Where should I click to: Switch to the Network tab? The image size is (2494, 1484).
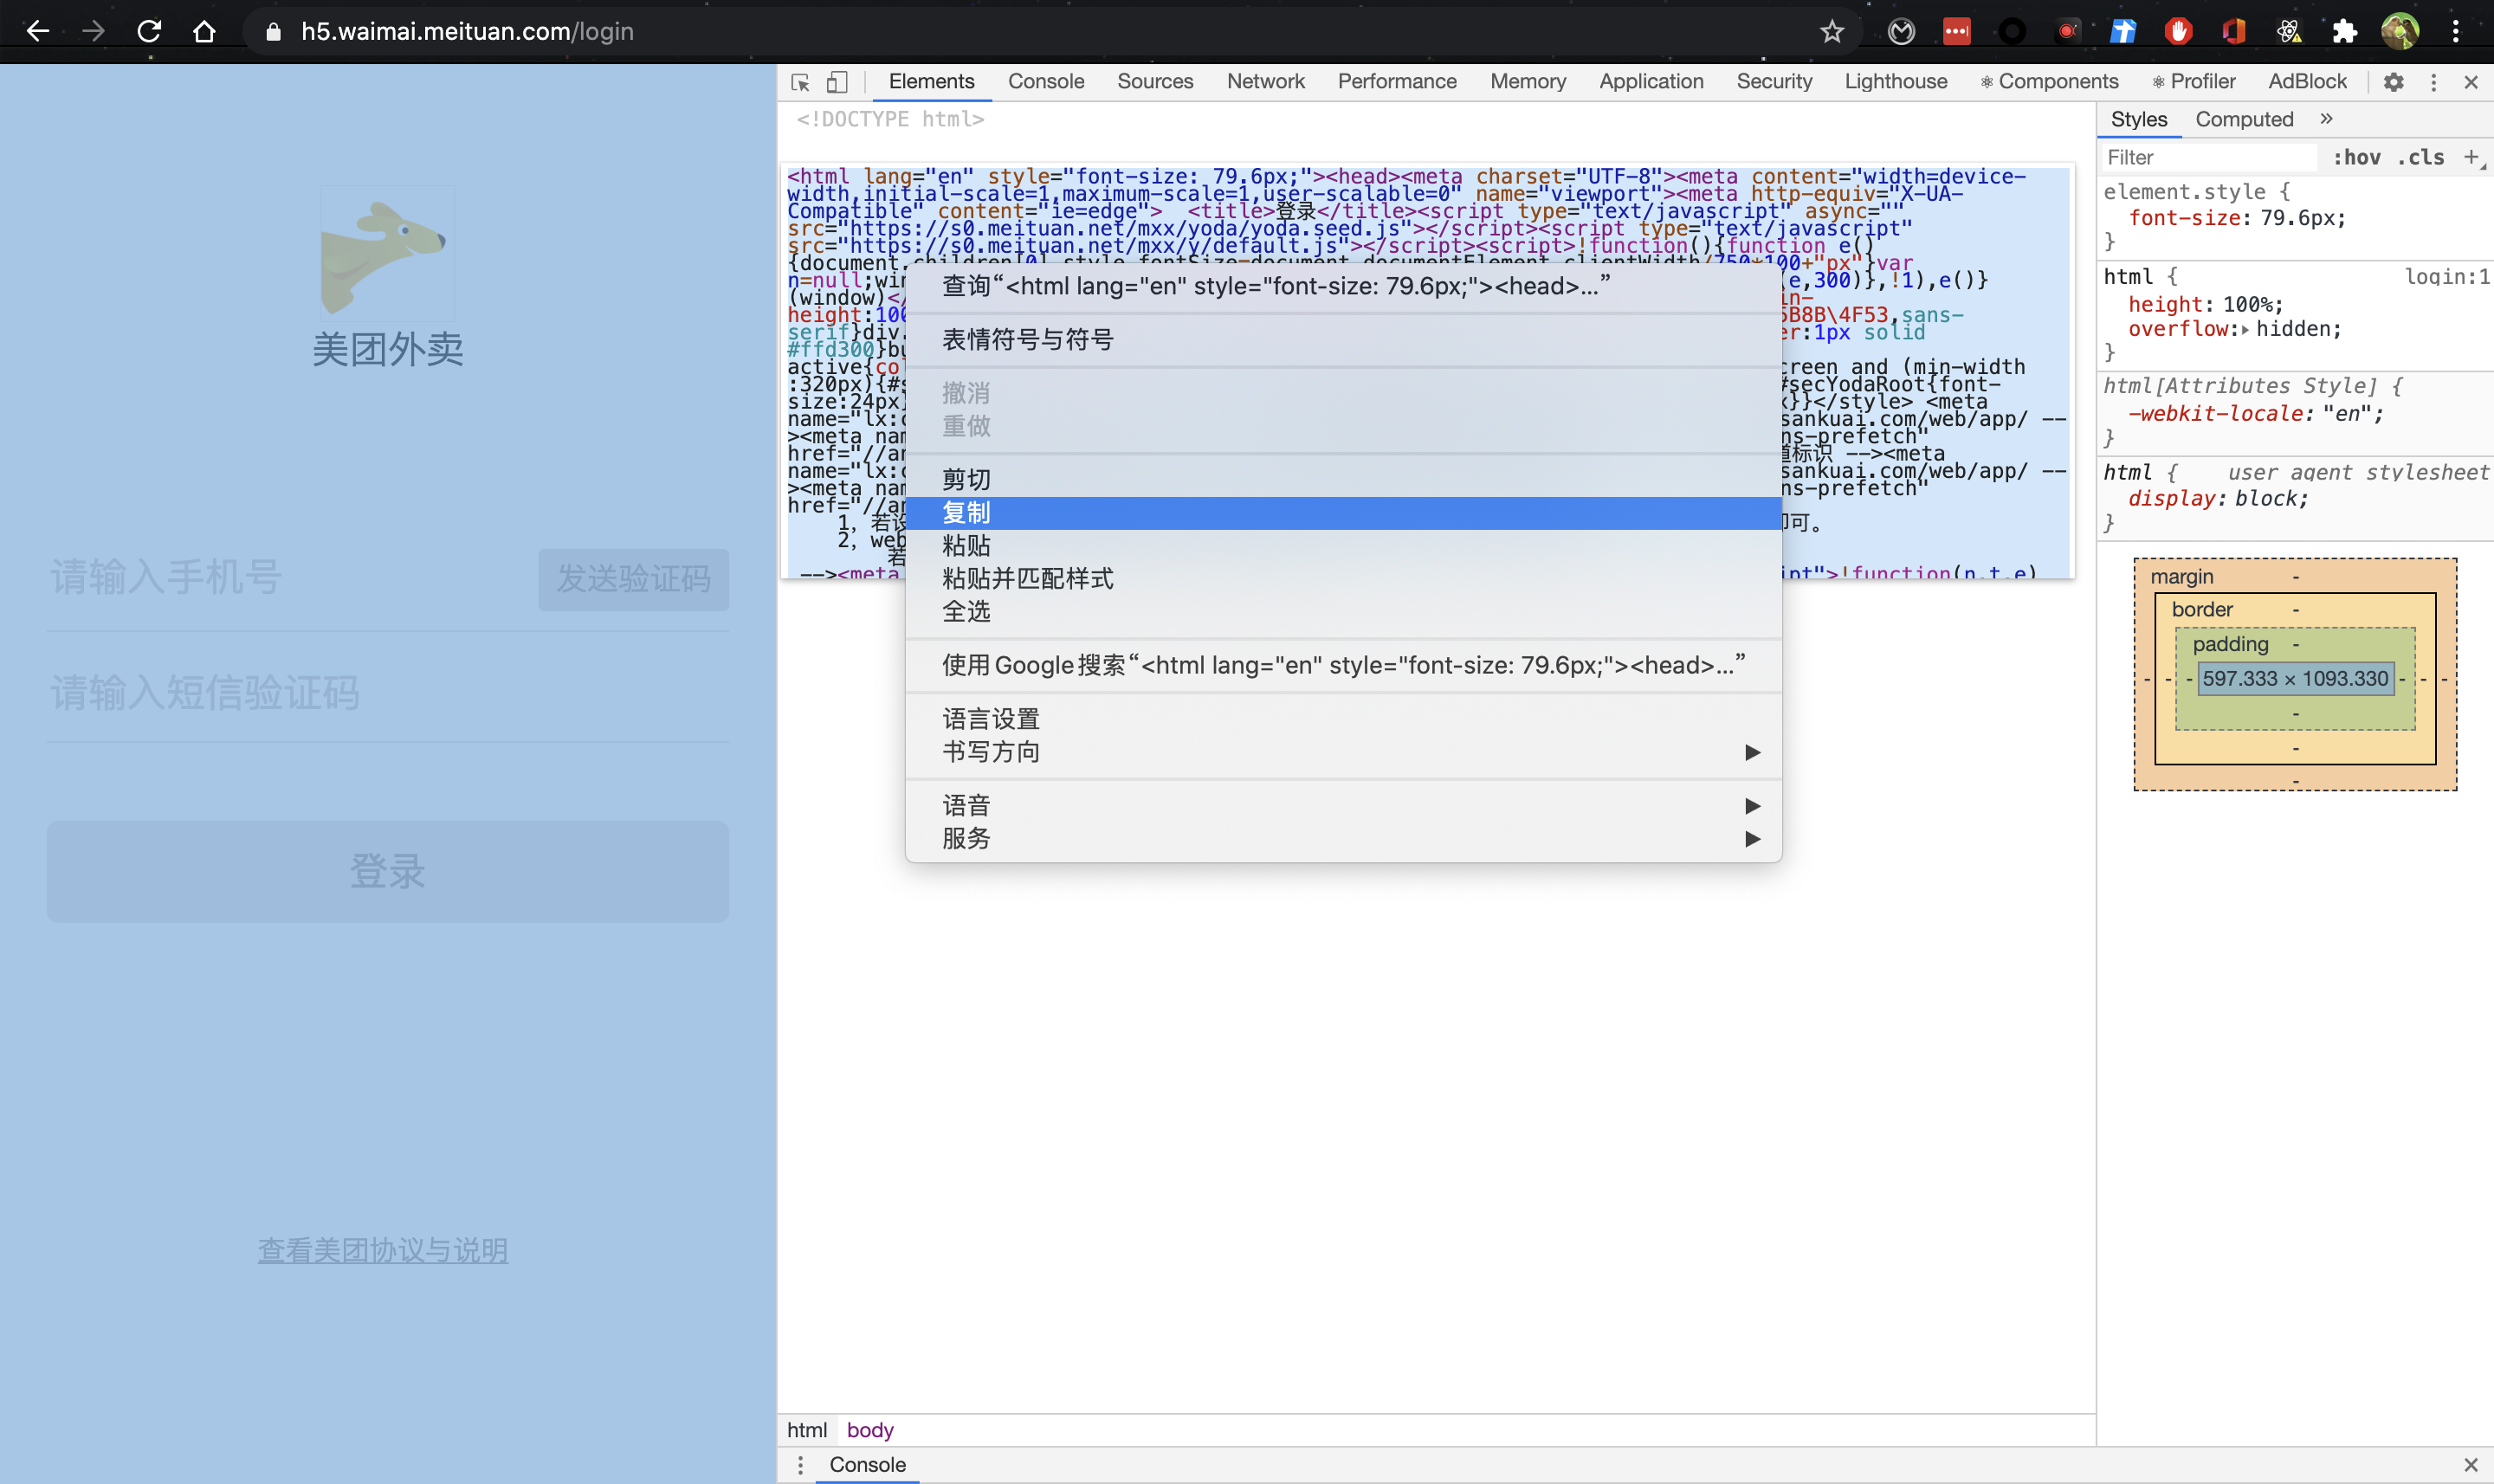[1265, 82]
